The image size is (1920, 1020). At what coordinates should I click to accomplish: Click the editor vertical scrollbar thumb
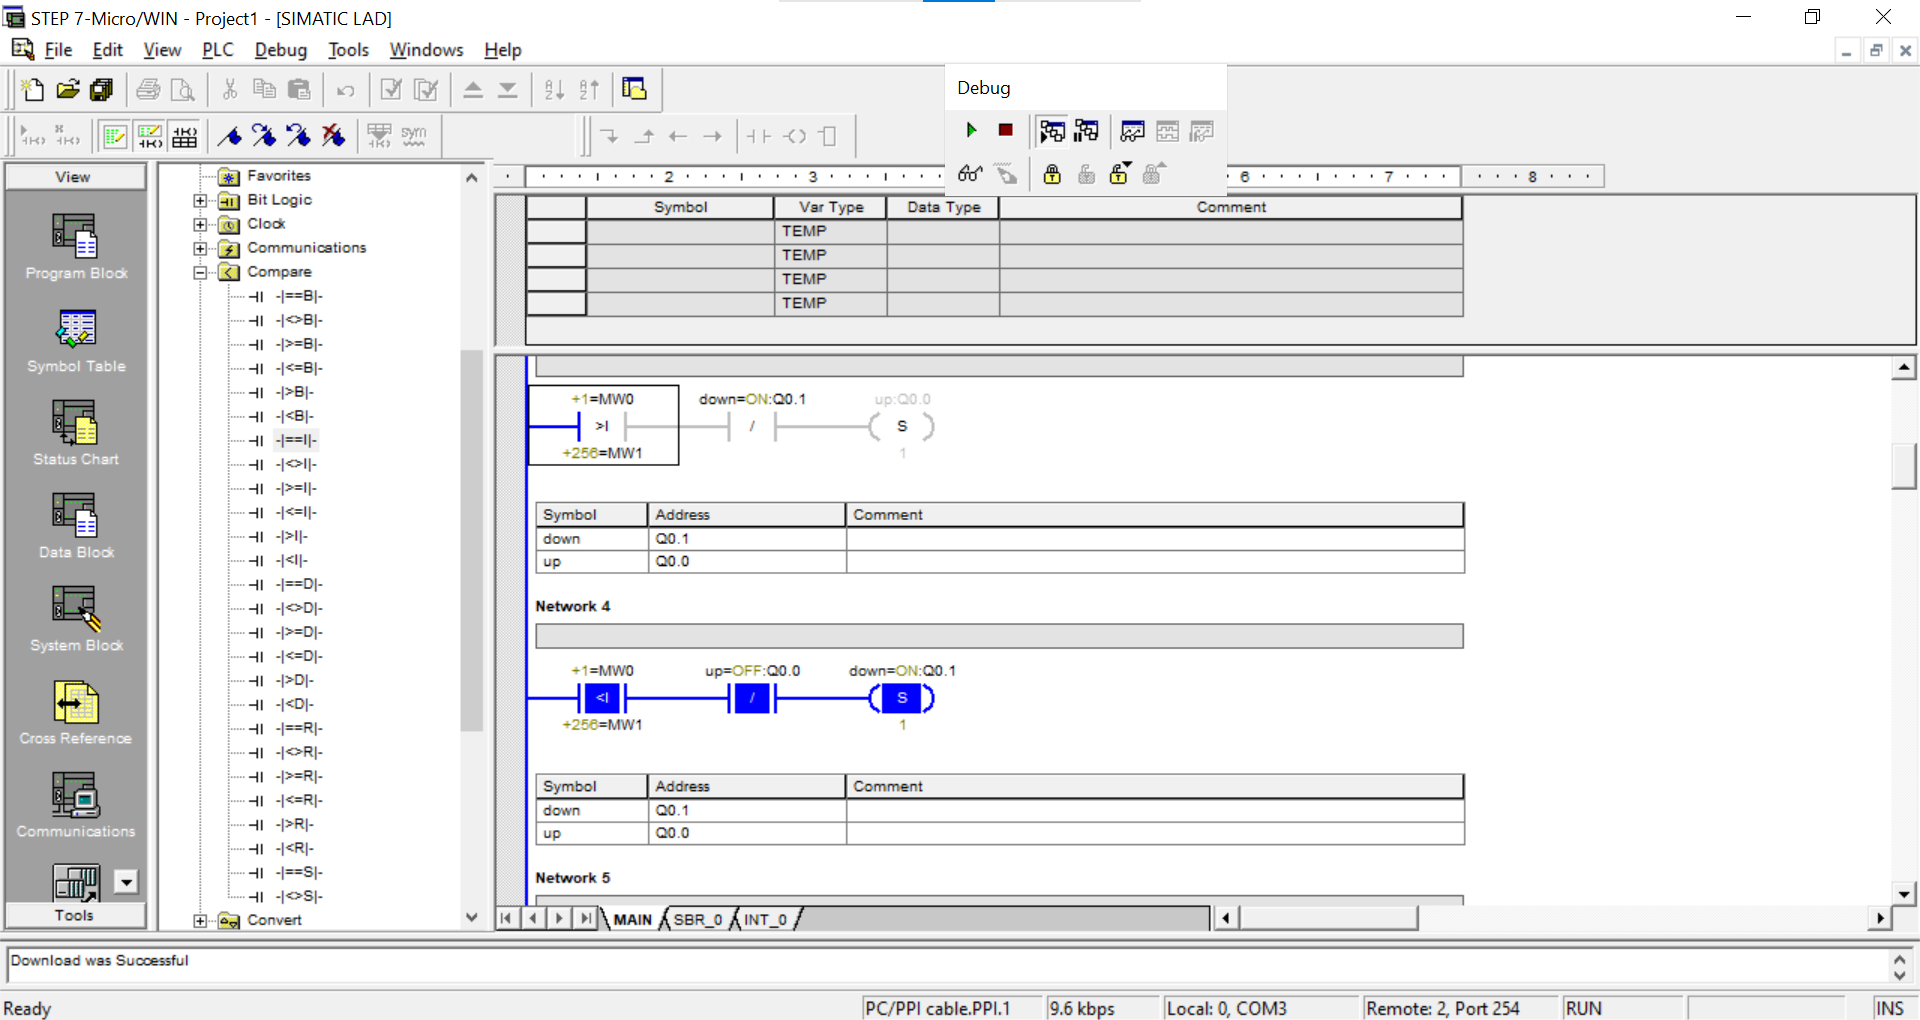coord(1903,465)
